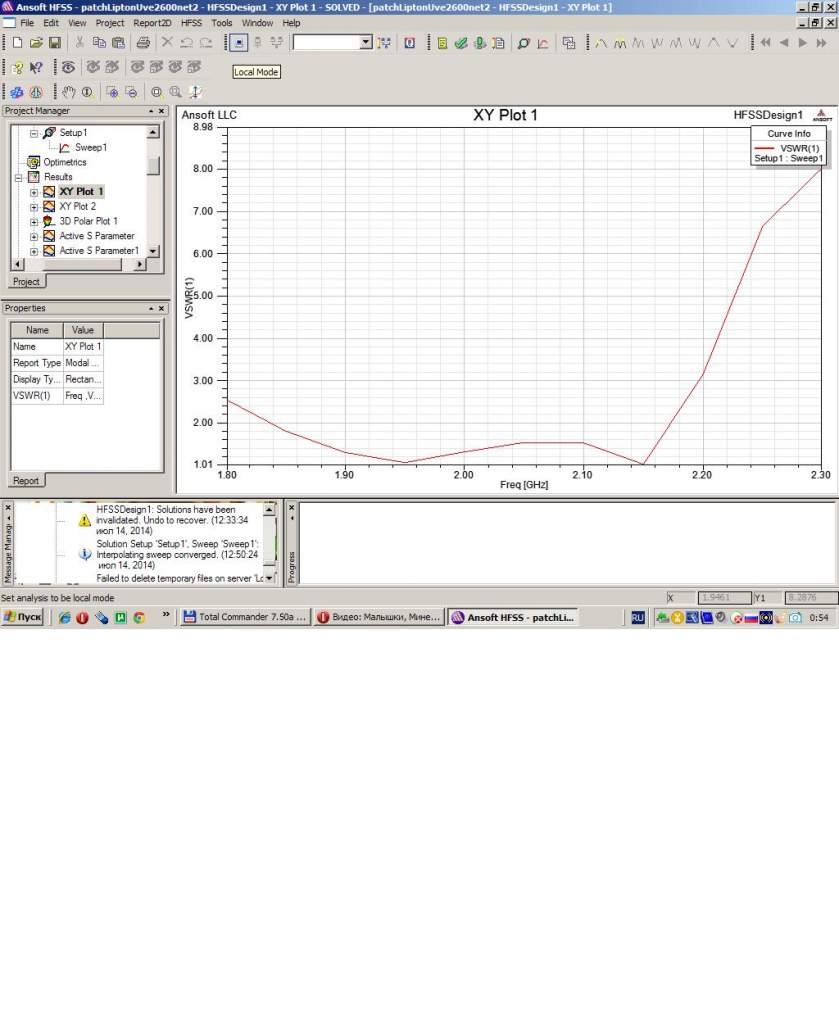Click the Curve Info legend box
Viewport: 839px width, 1024px height.
pyautogui.click(x=789, y=146)
